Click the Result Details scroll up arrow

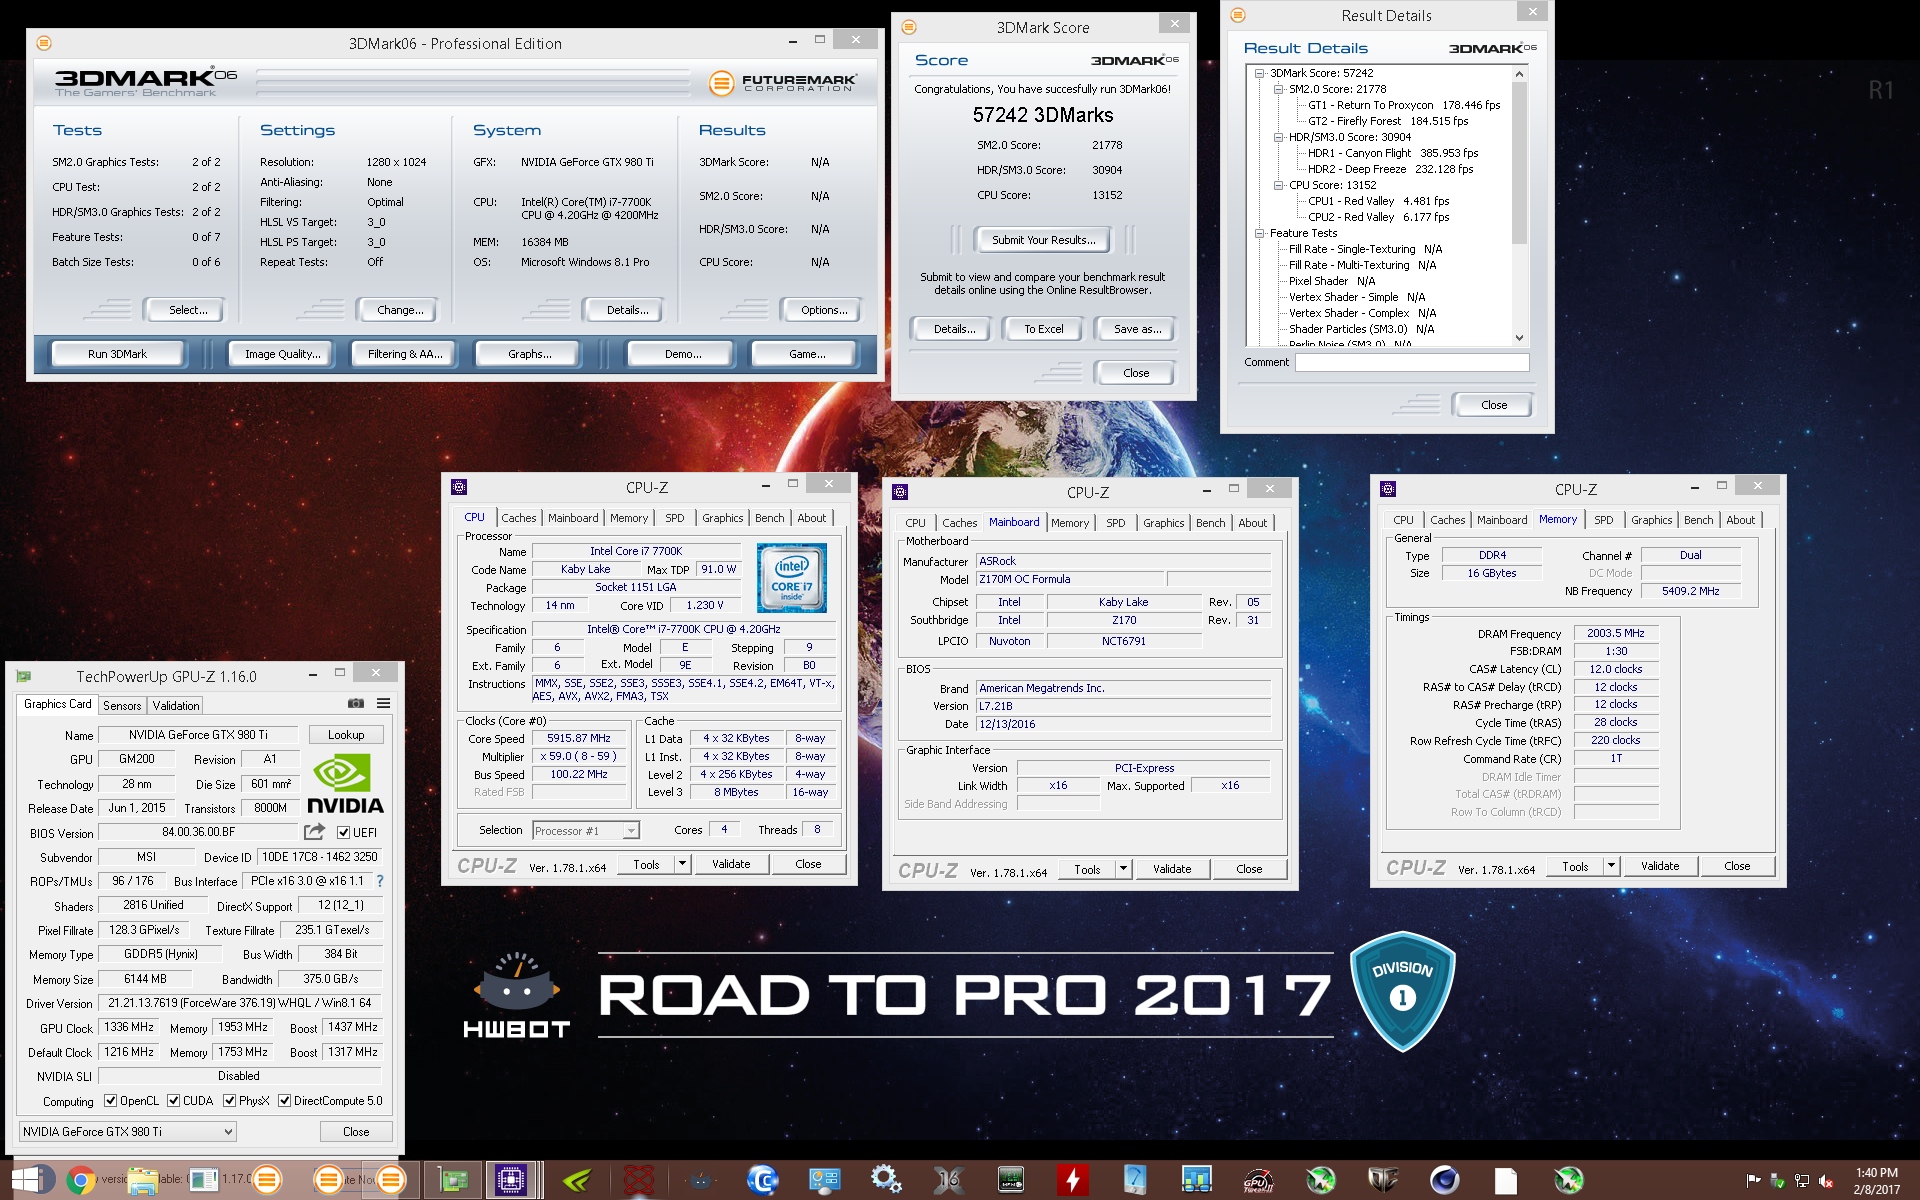point(1519,74)
